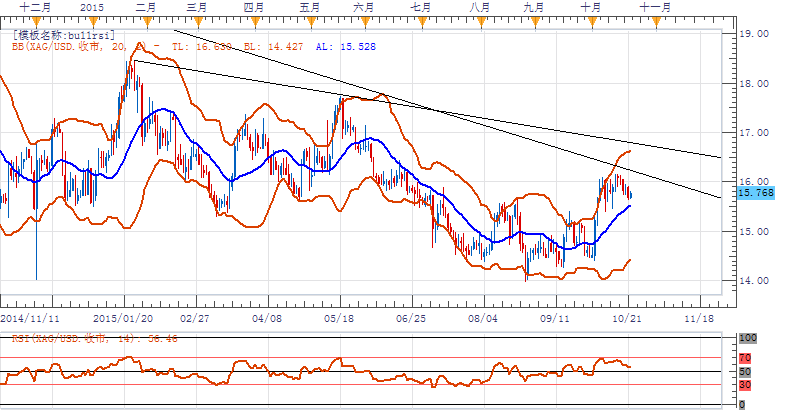
Task: Click the 15.00 price axis label
Action: 754,231
